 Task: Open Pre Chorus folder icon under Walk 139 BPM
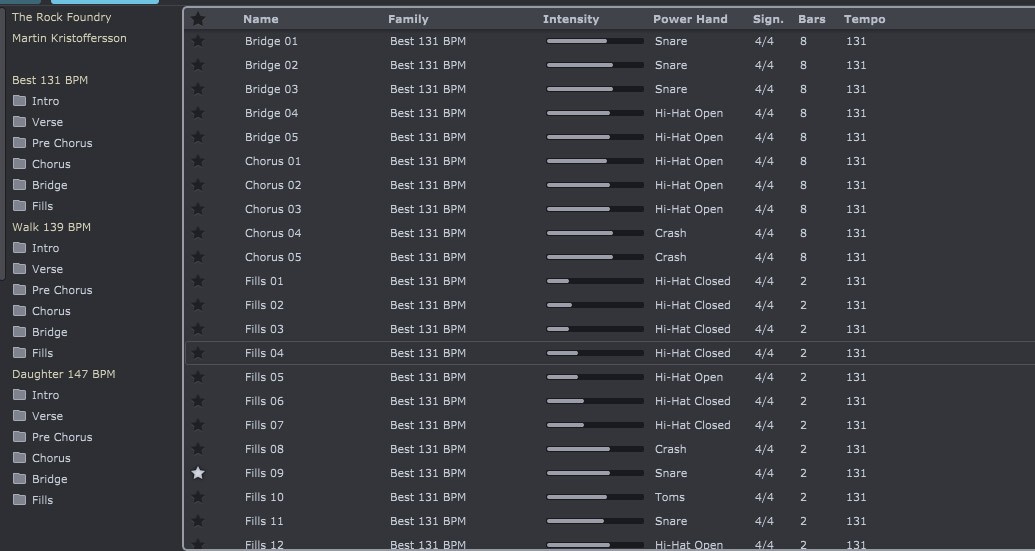tap(20, 290)
